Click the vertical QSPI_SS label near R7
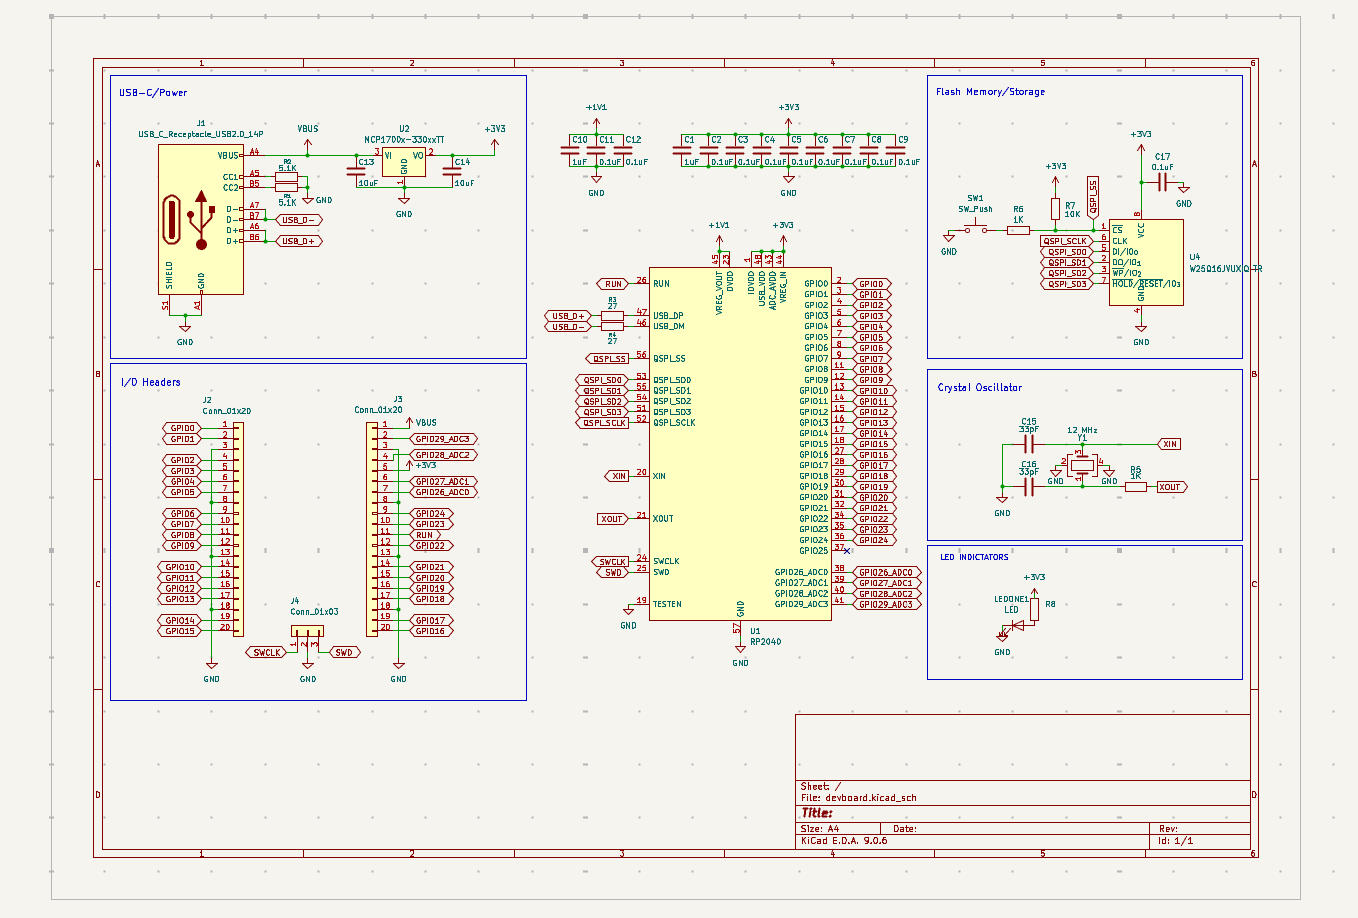Image resolution: width=1358 pixels, height=918 pixels. (x=1093, y=196)
